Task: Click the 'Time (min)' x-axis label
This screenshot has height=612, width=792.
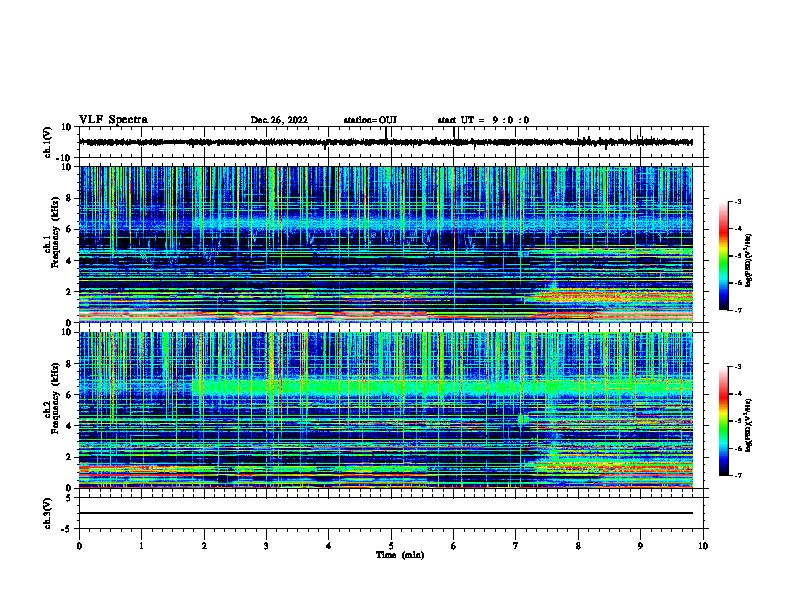Action: pyautogui.click(x=400, y=555)
